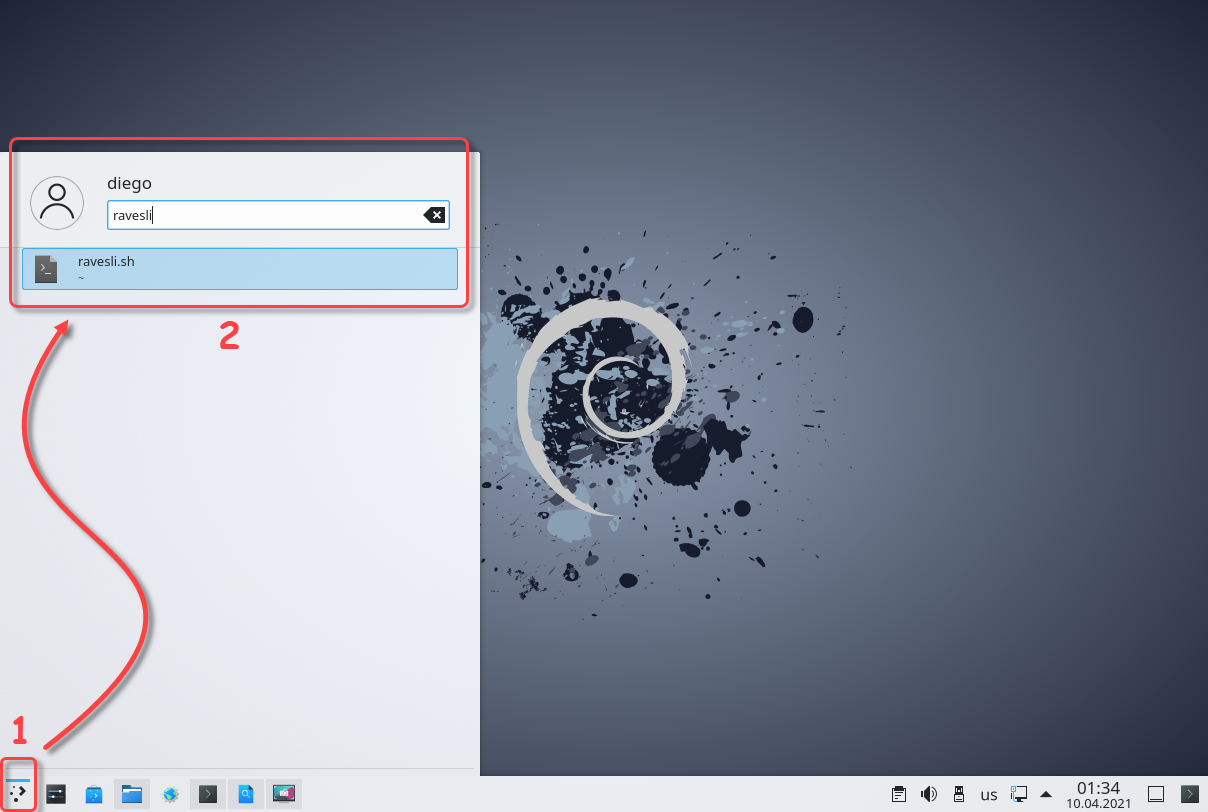Screen dimensions: 1208x812
Task: Open the Konsole terminal task in taskbar
Action: (208, 795)
